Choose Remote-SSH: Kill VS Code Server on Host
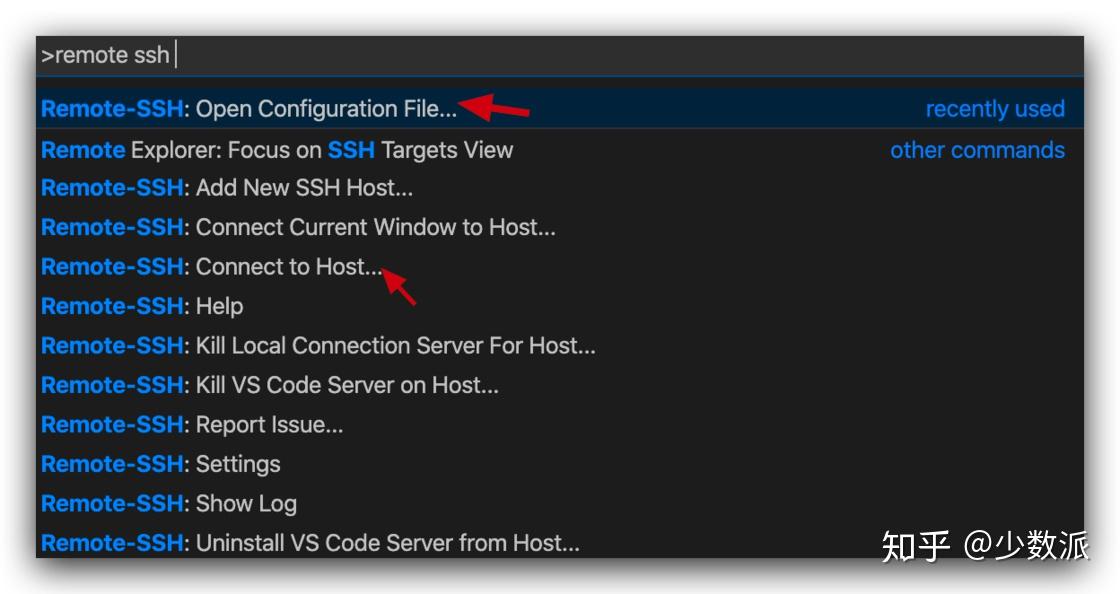 [560, 385]
